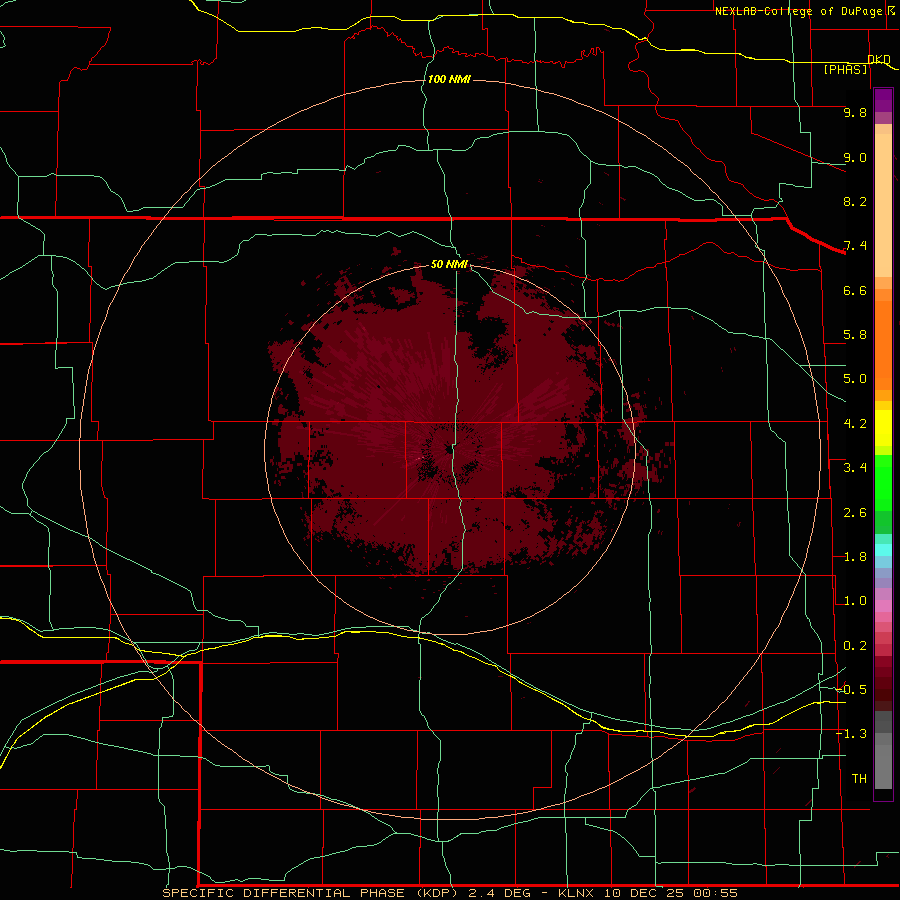
Task: Click the 0.2 value on the color scale
Action: pyautogui.click(x=855, y=646)
